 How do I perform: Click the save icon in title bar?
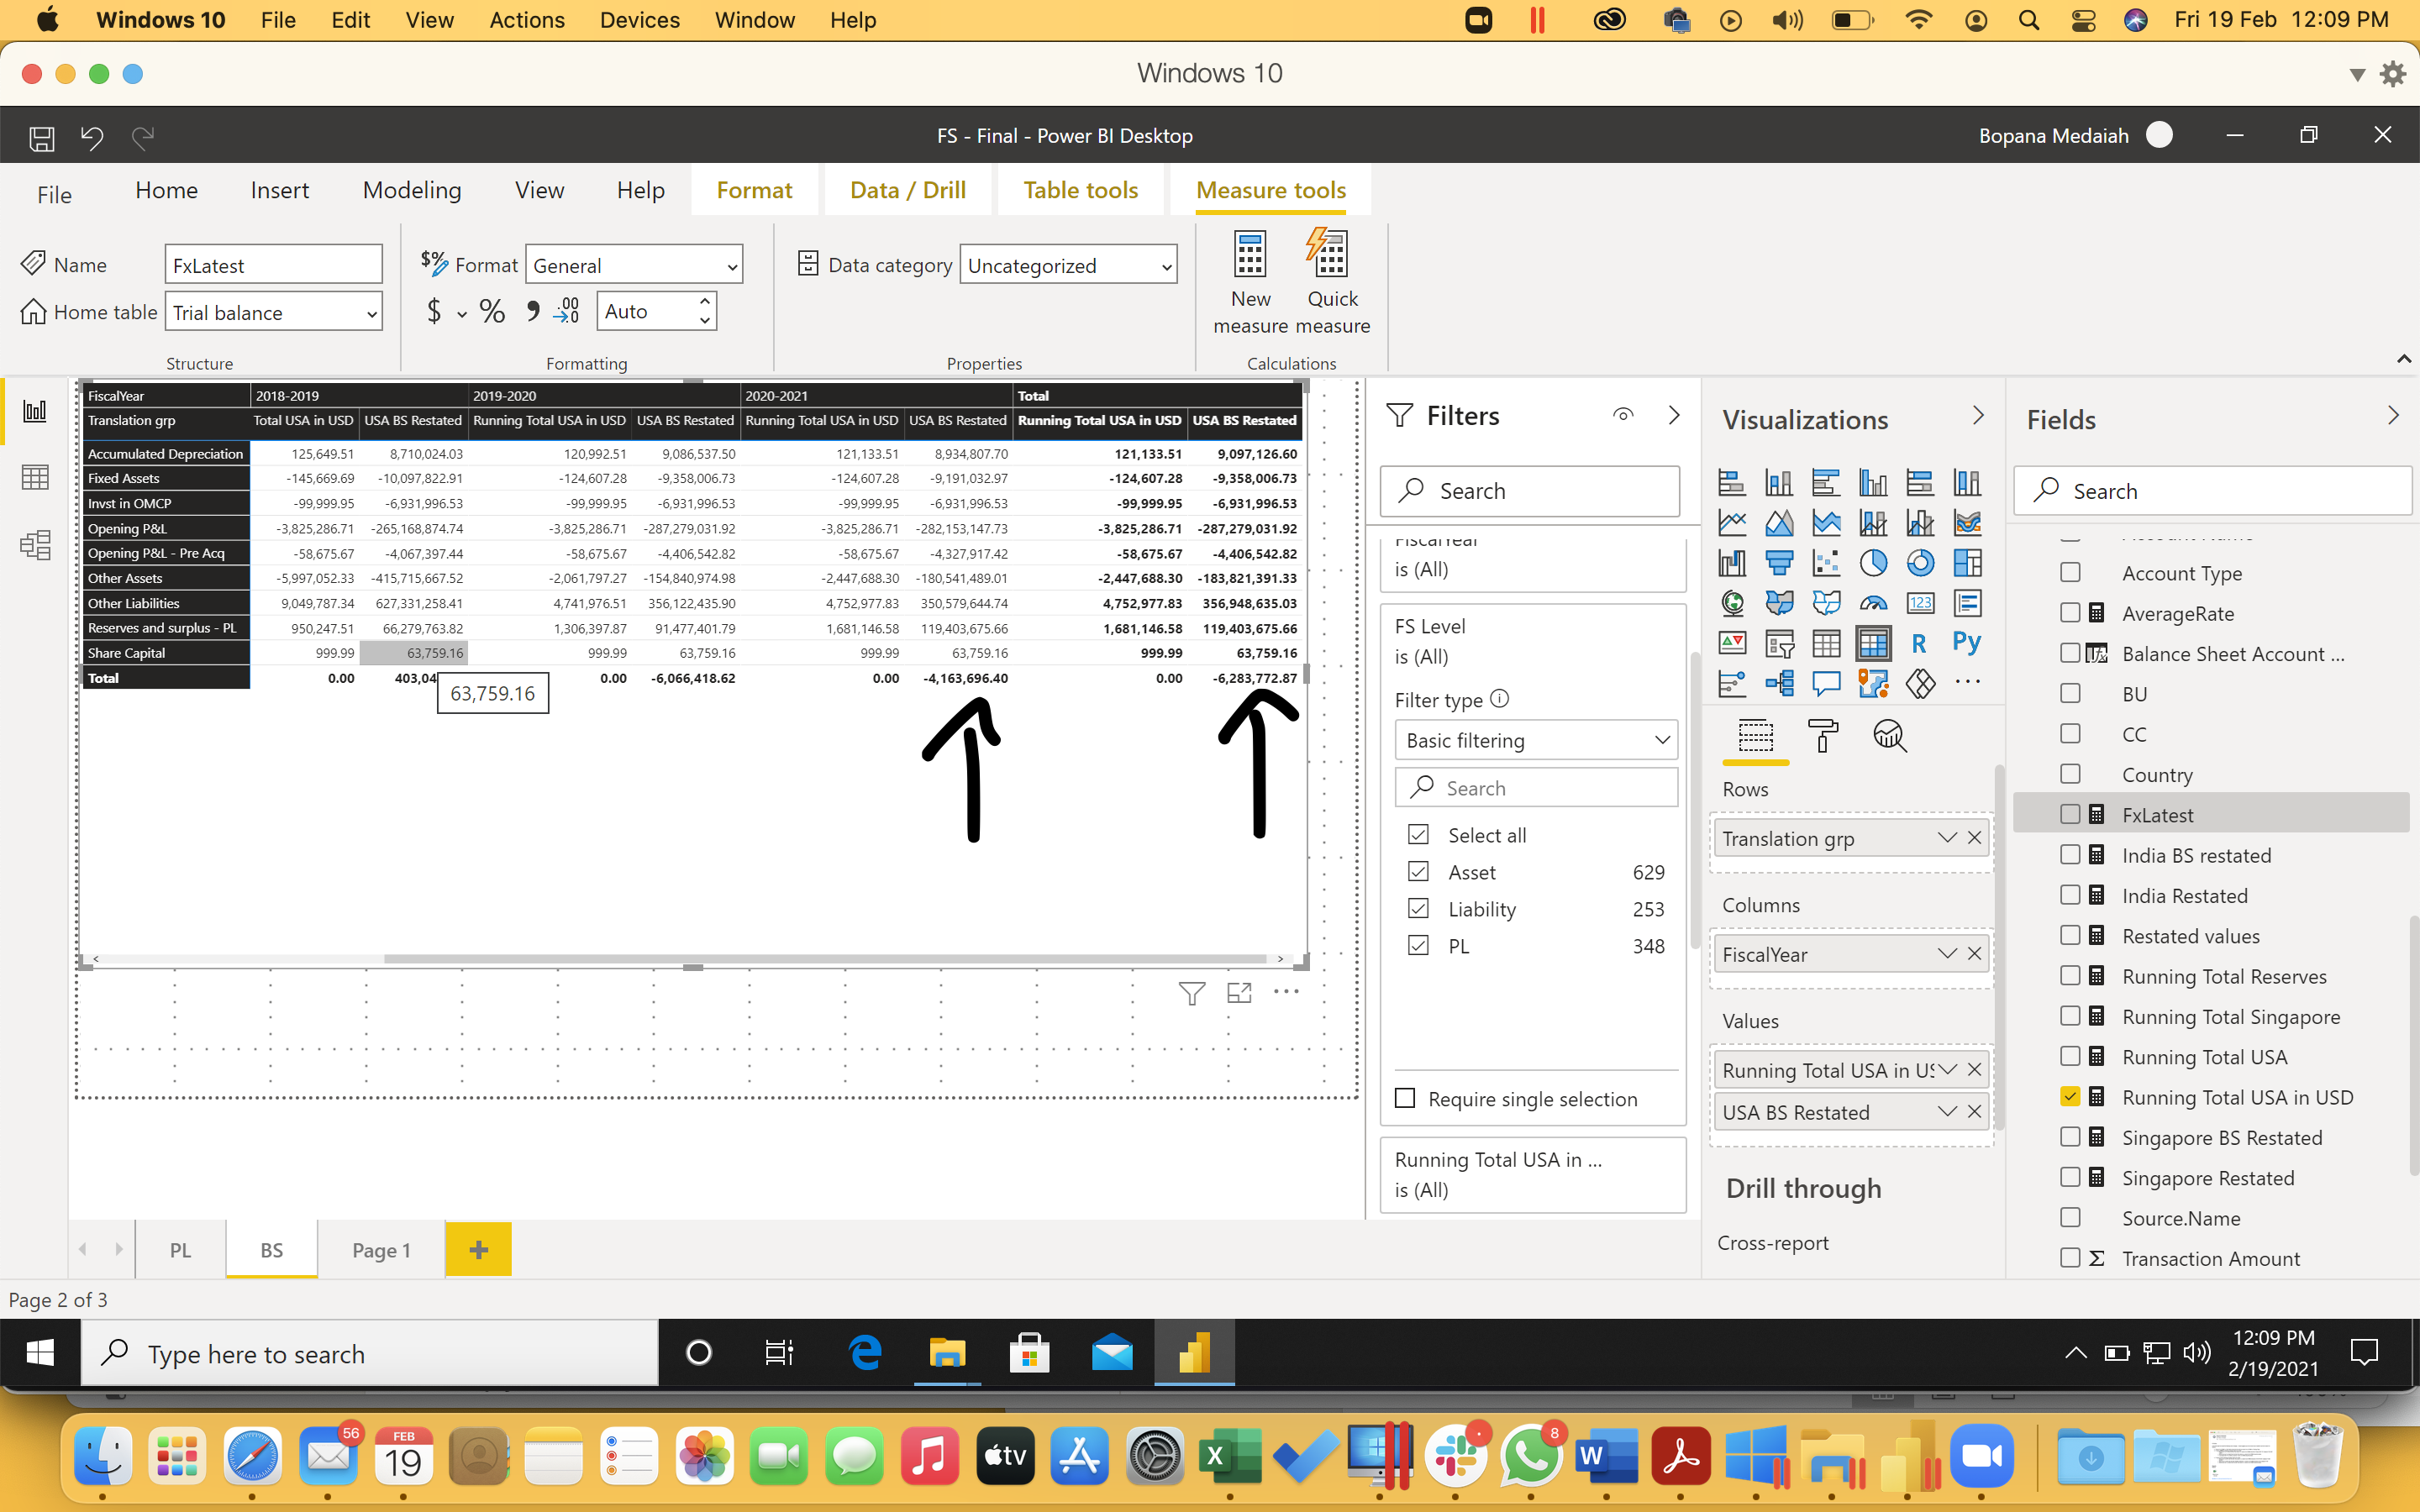(41, 137)
